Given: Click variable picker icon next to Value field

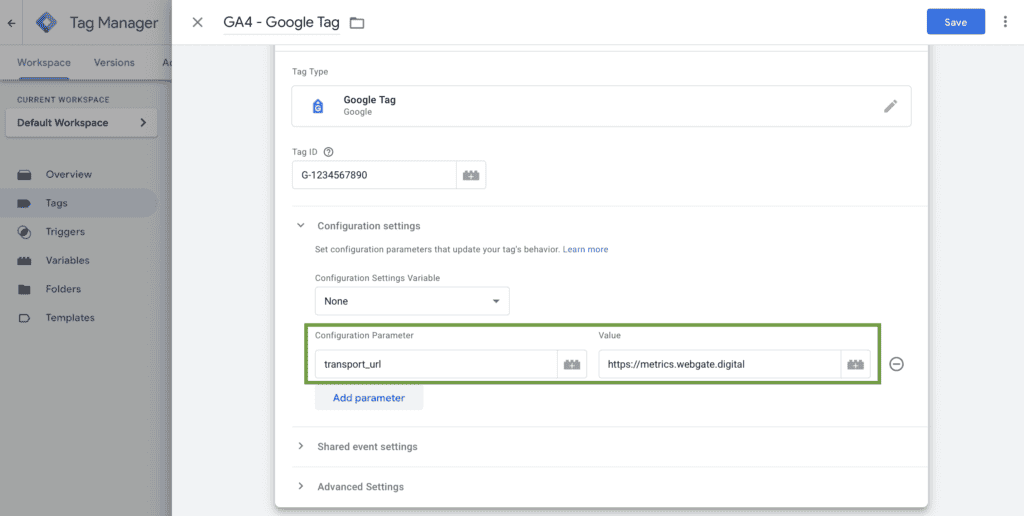Looking at the screenshot, I should click(x=855, y=365).
